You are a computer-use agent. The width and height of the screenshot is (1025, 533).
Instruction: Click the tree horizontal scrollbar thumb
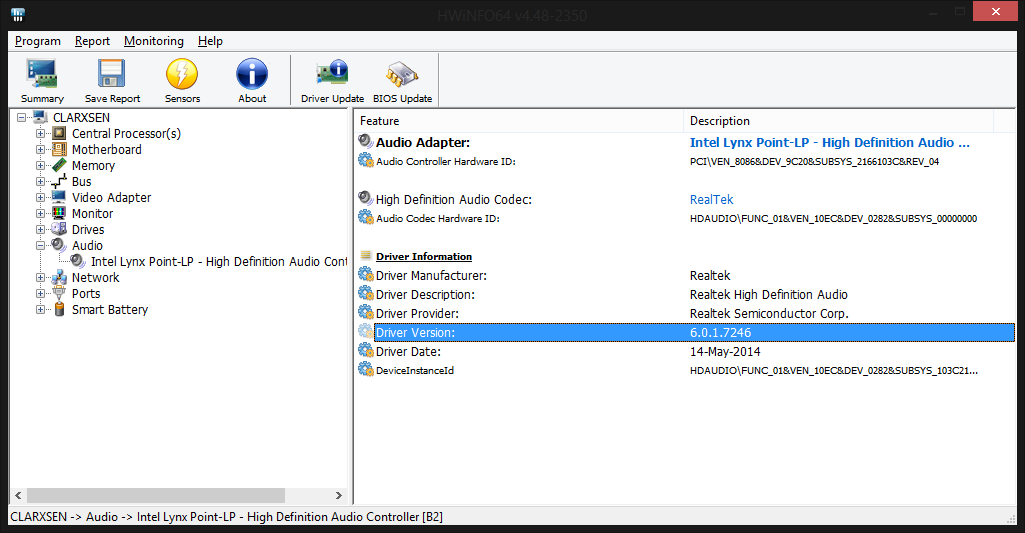tap(156, 495)
